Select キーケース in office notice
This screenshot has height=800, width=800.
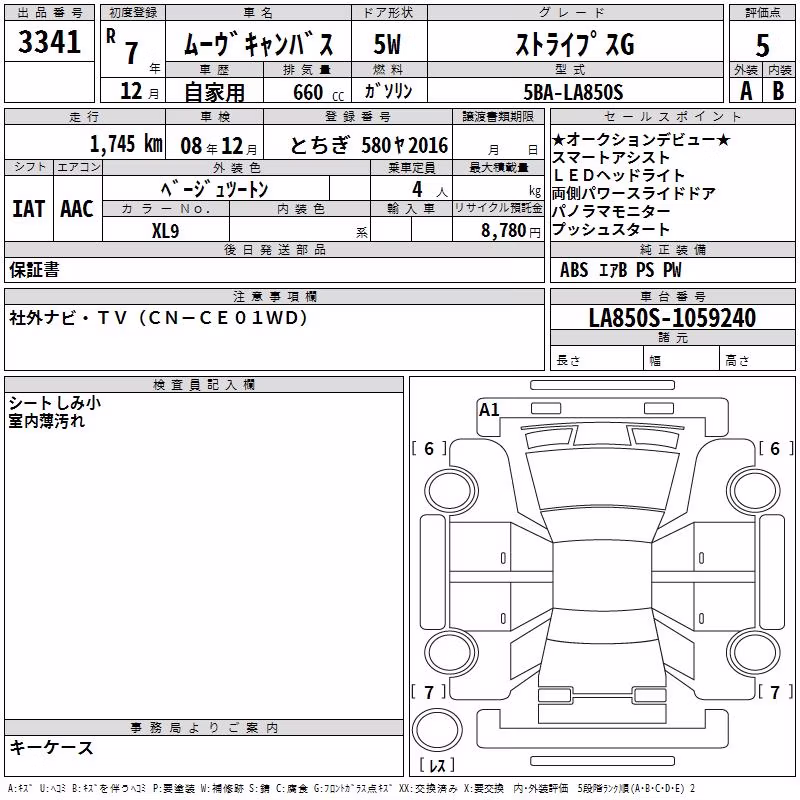pyautogui.click(x=51, y=748)
